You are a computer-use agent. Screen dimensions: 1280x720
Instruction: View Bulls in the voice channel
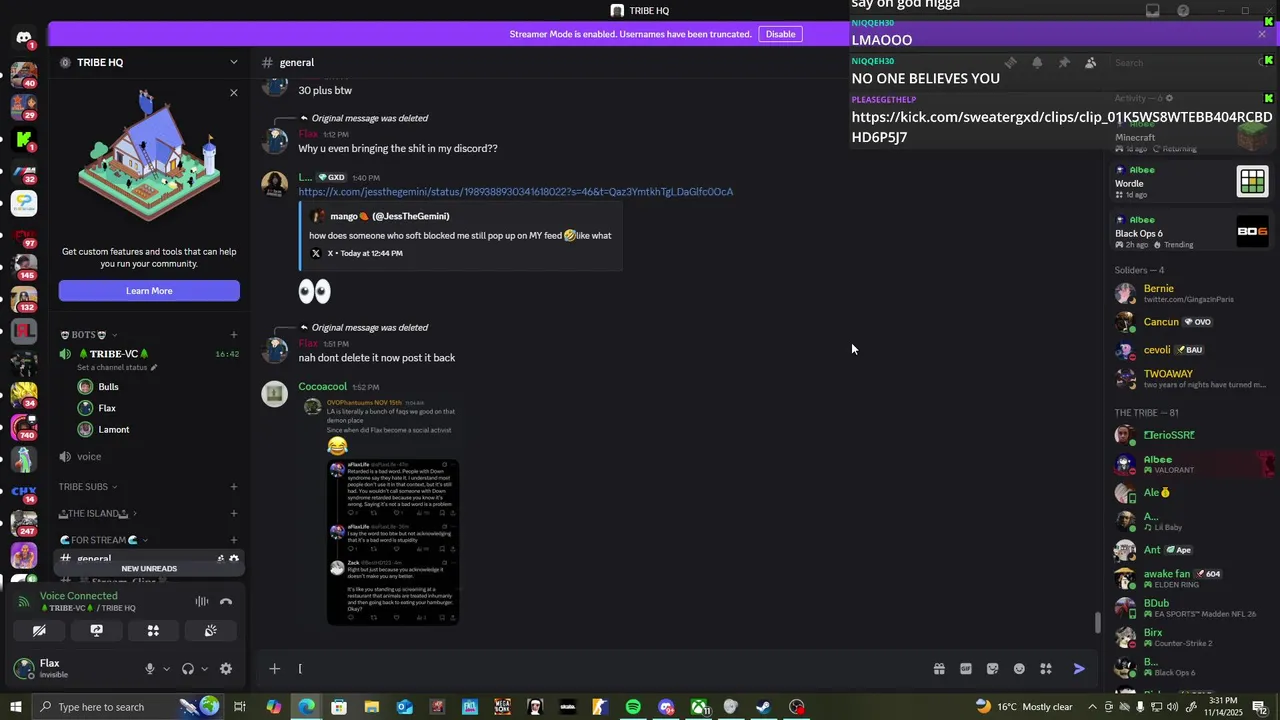pos(108,387)
